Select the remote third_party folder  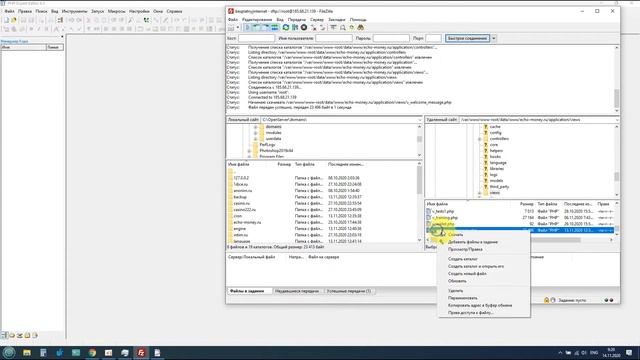click(x=499, y=187)
